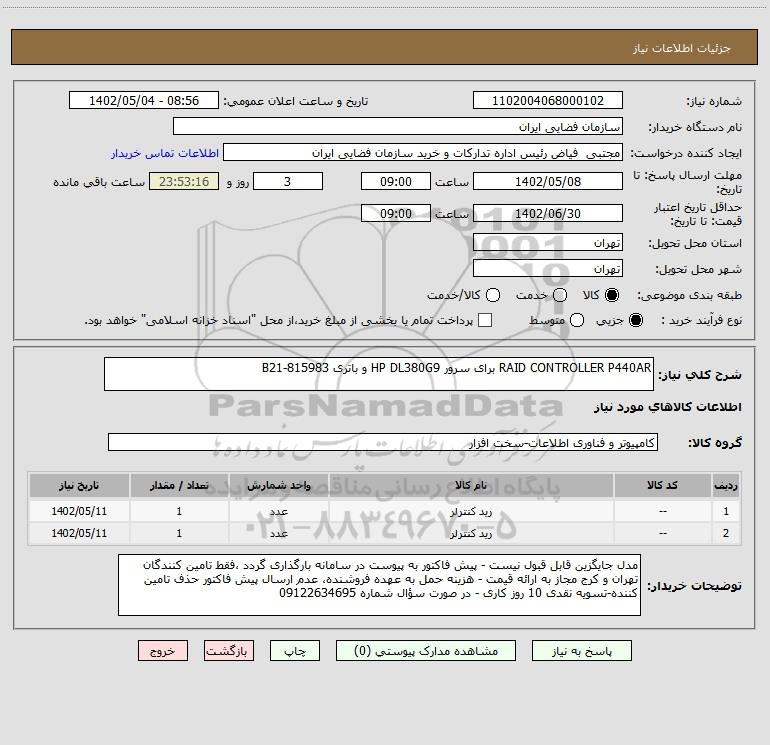This screenshot has height=745, width=770.
Task: Click the مشاهده مدارک پیوستی (0) button
Action: point(426,651)
